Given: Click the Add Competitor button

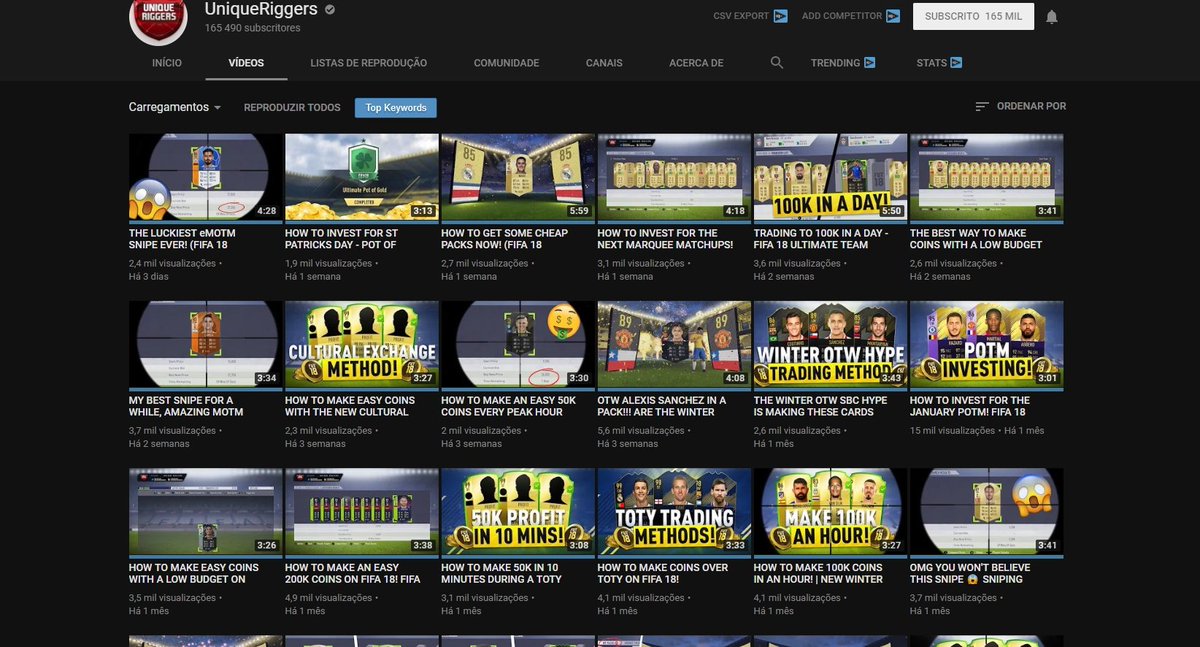Looking at the screenshot, I should tap(850, 16).
